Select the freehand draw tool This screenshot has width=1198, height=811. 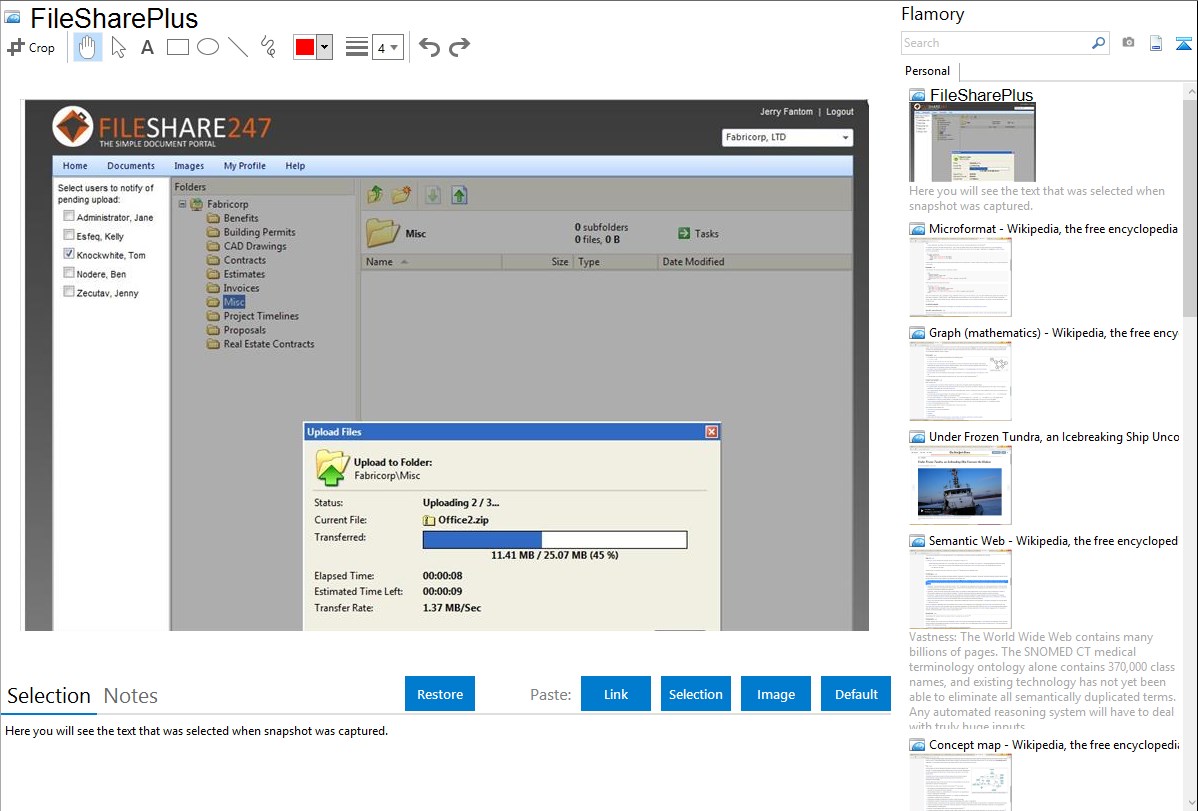[268, 47]
